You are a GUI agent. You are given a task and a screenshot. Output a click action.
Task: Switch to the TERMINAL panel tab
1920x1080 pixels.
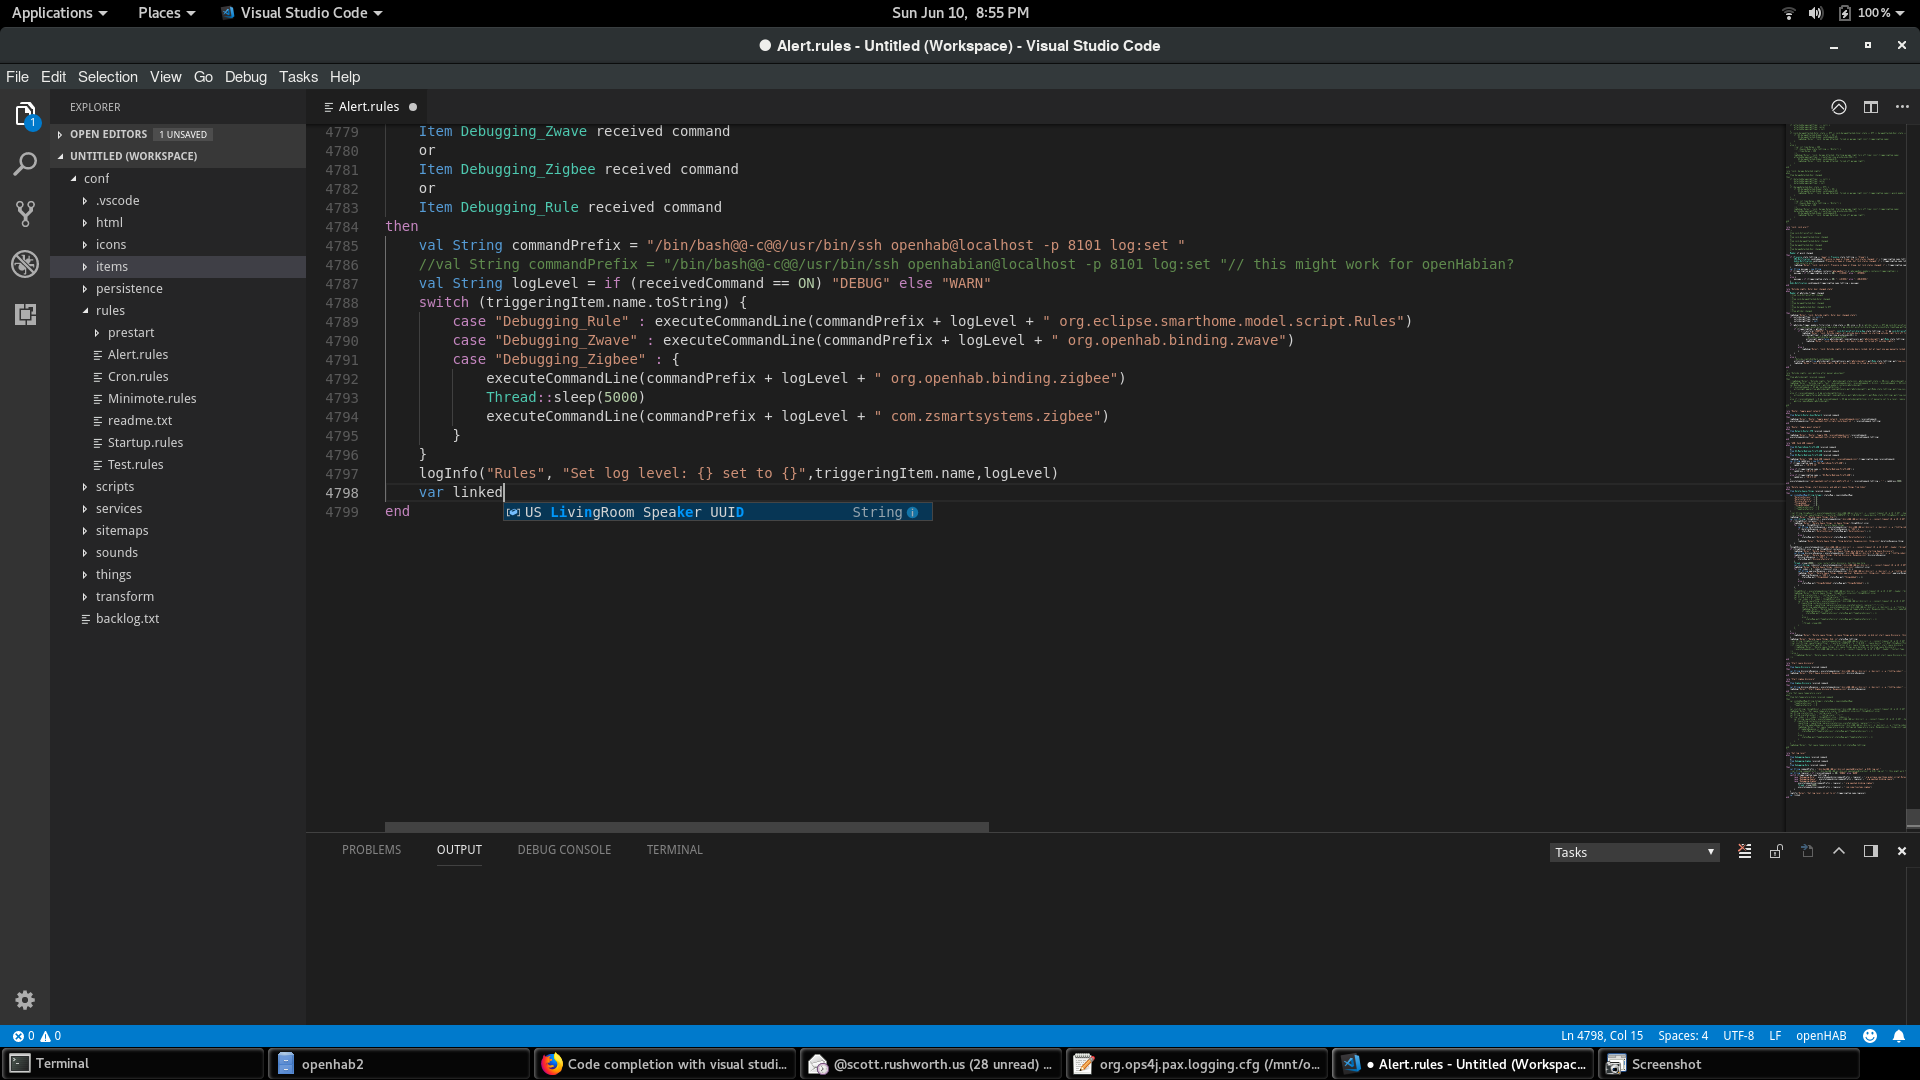point(674,850)
